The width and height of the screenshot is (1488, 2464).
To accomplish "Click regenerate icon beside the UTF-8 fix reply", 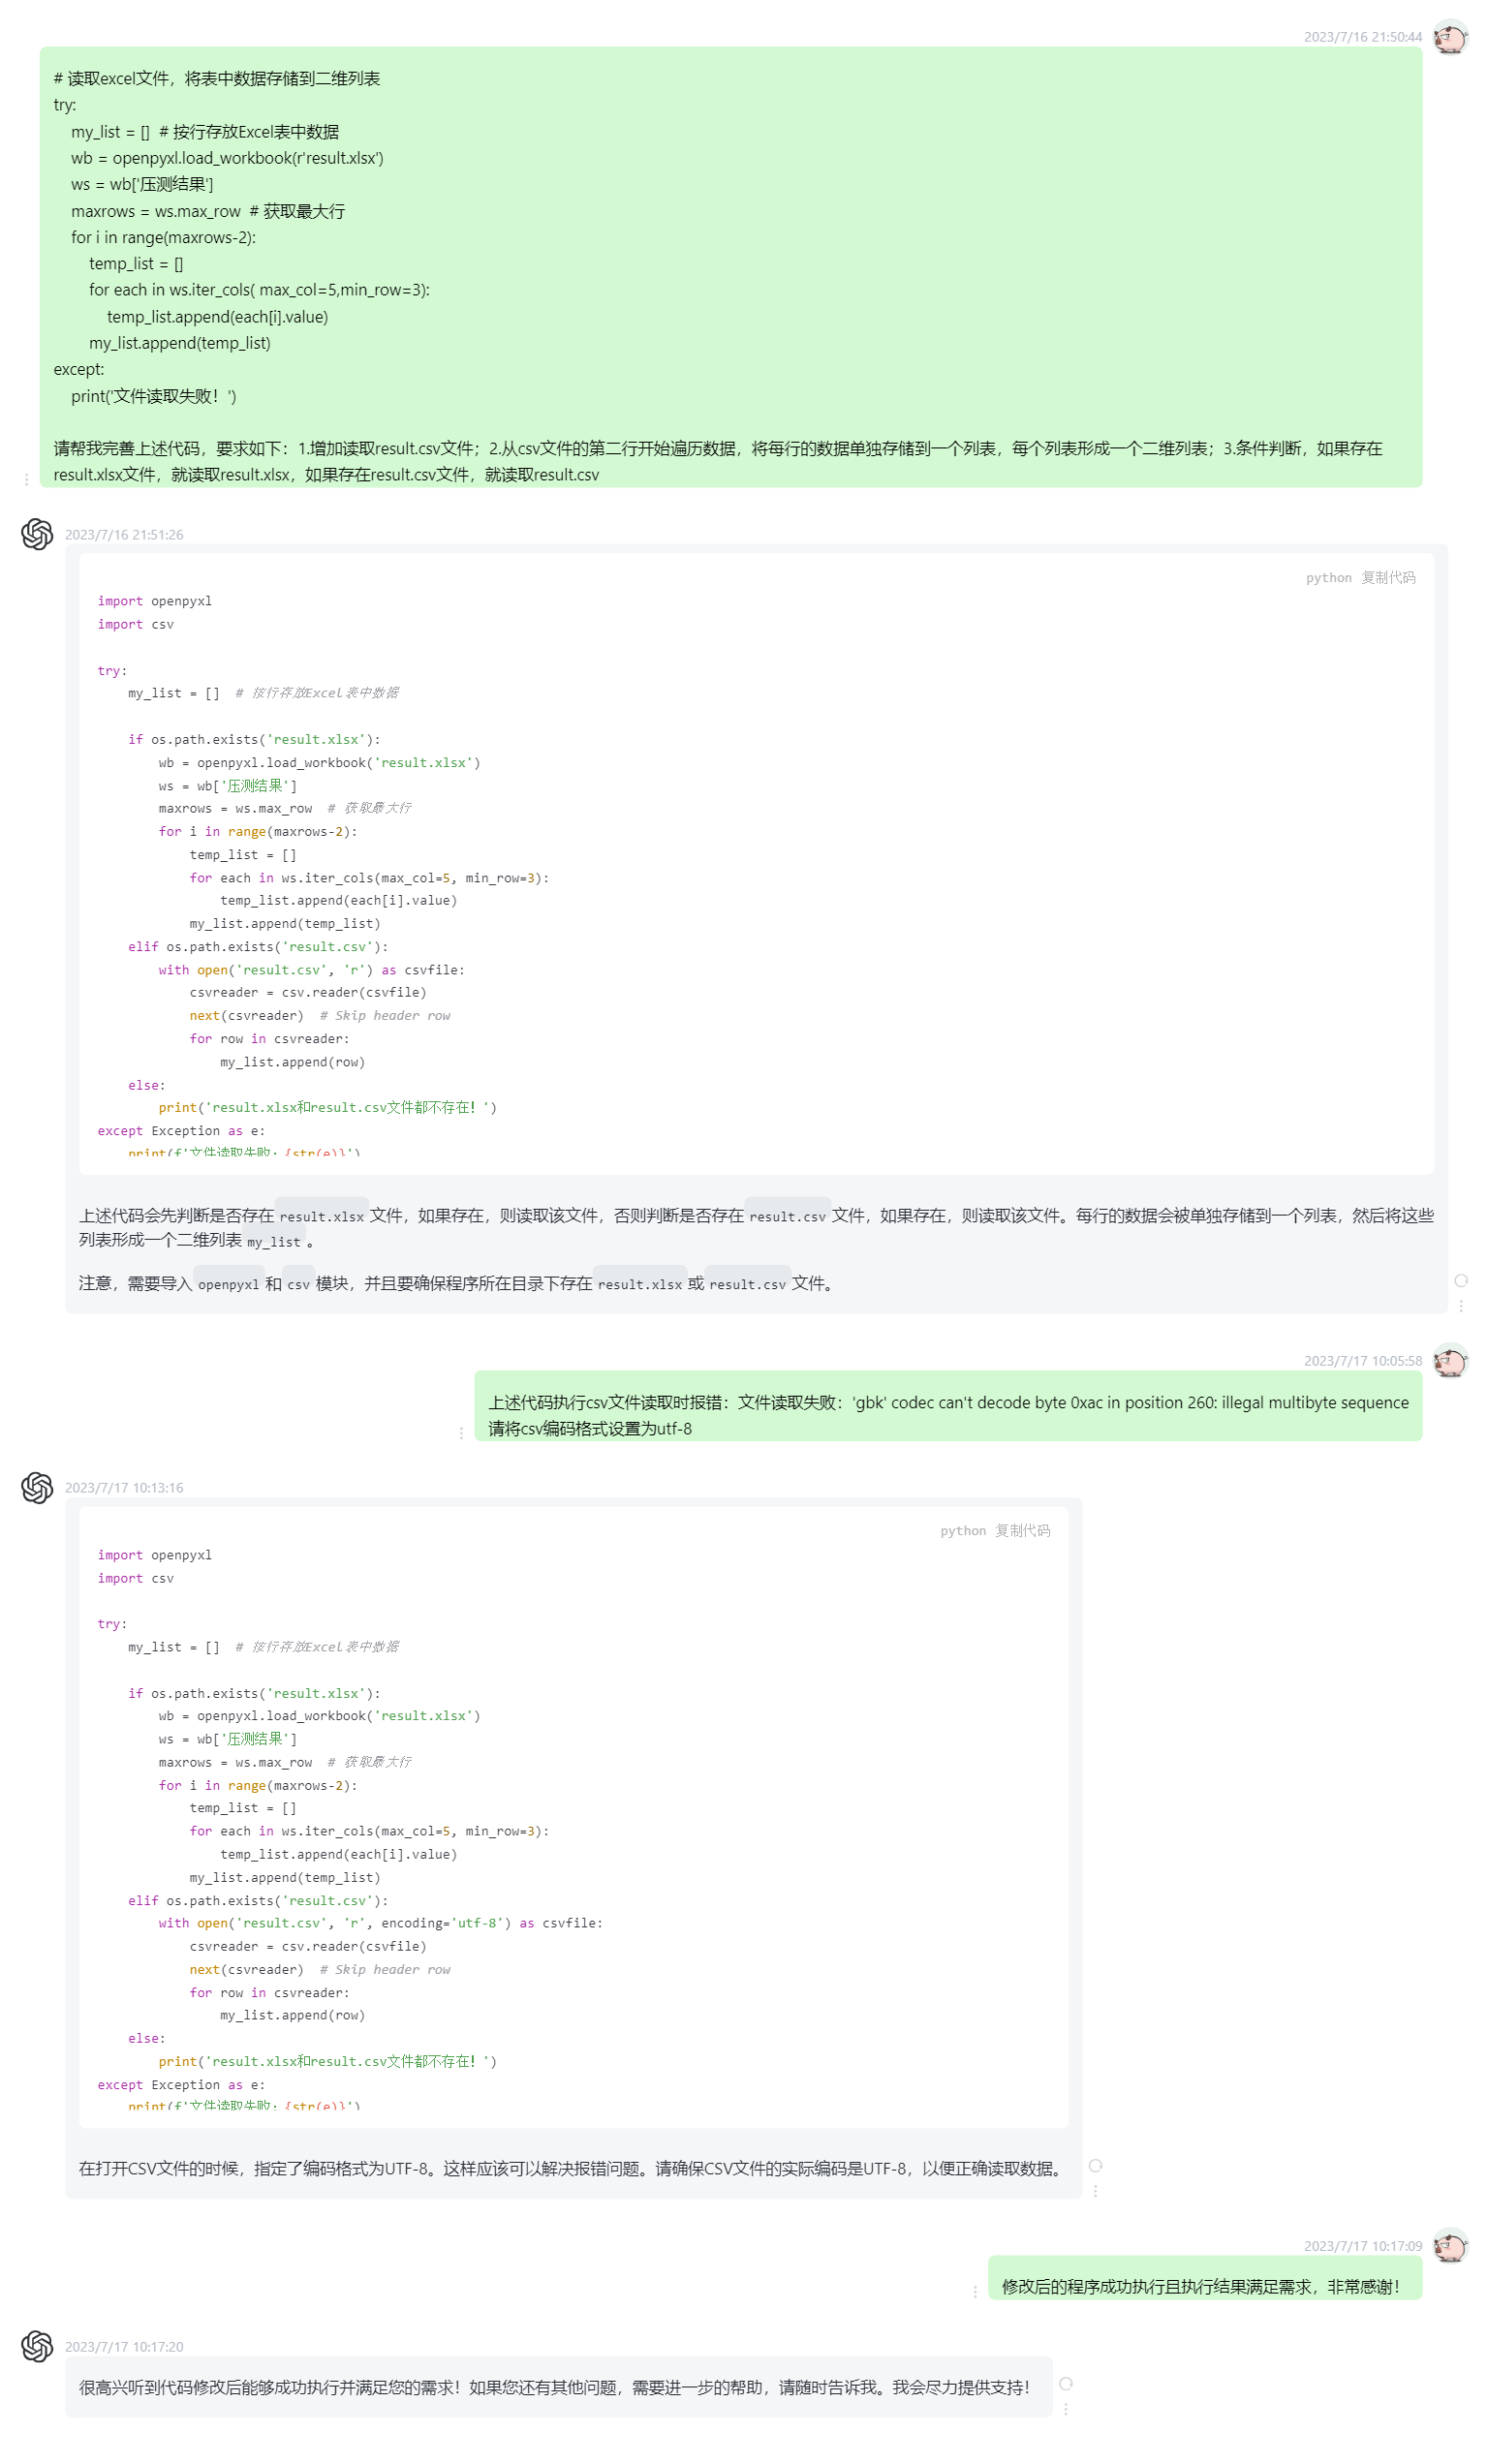I will [1095, 2166].
